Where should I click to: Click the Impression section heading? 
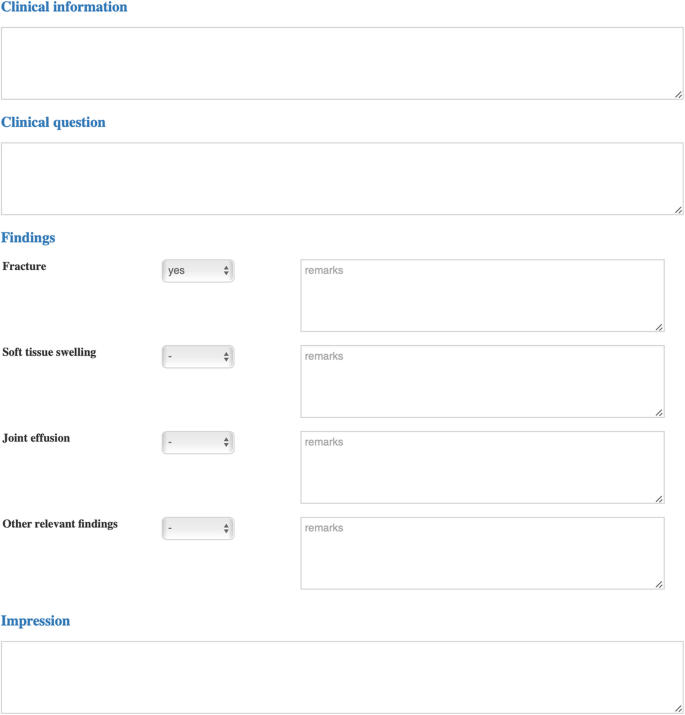[36, 621]
